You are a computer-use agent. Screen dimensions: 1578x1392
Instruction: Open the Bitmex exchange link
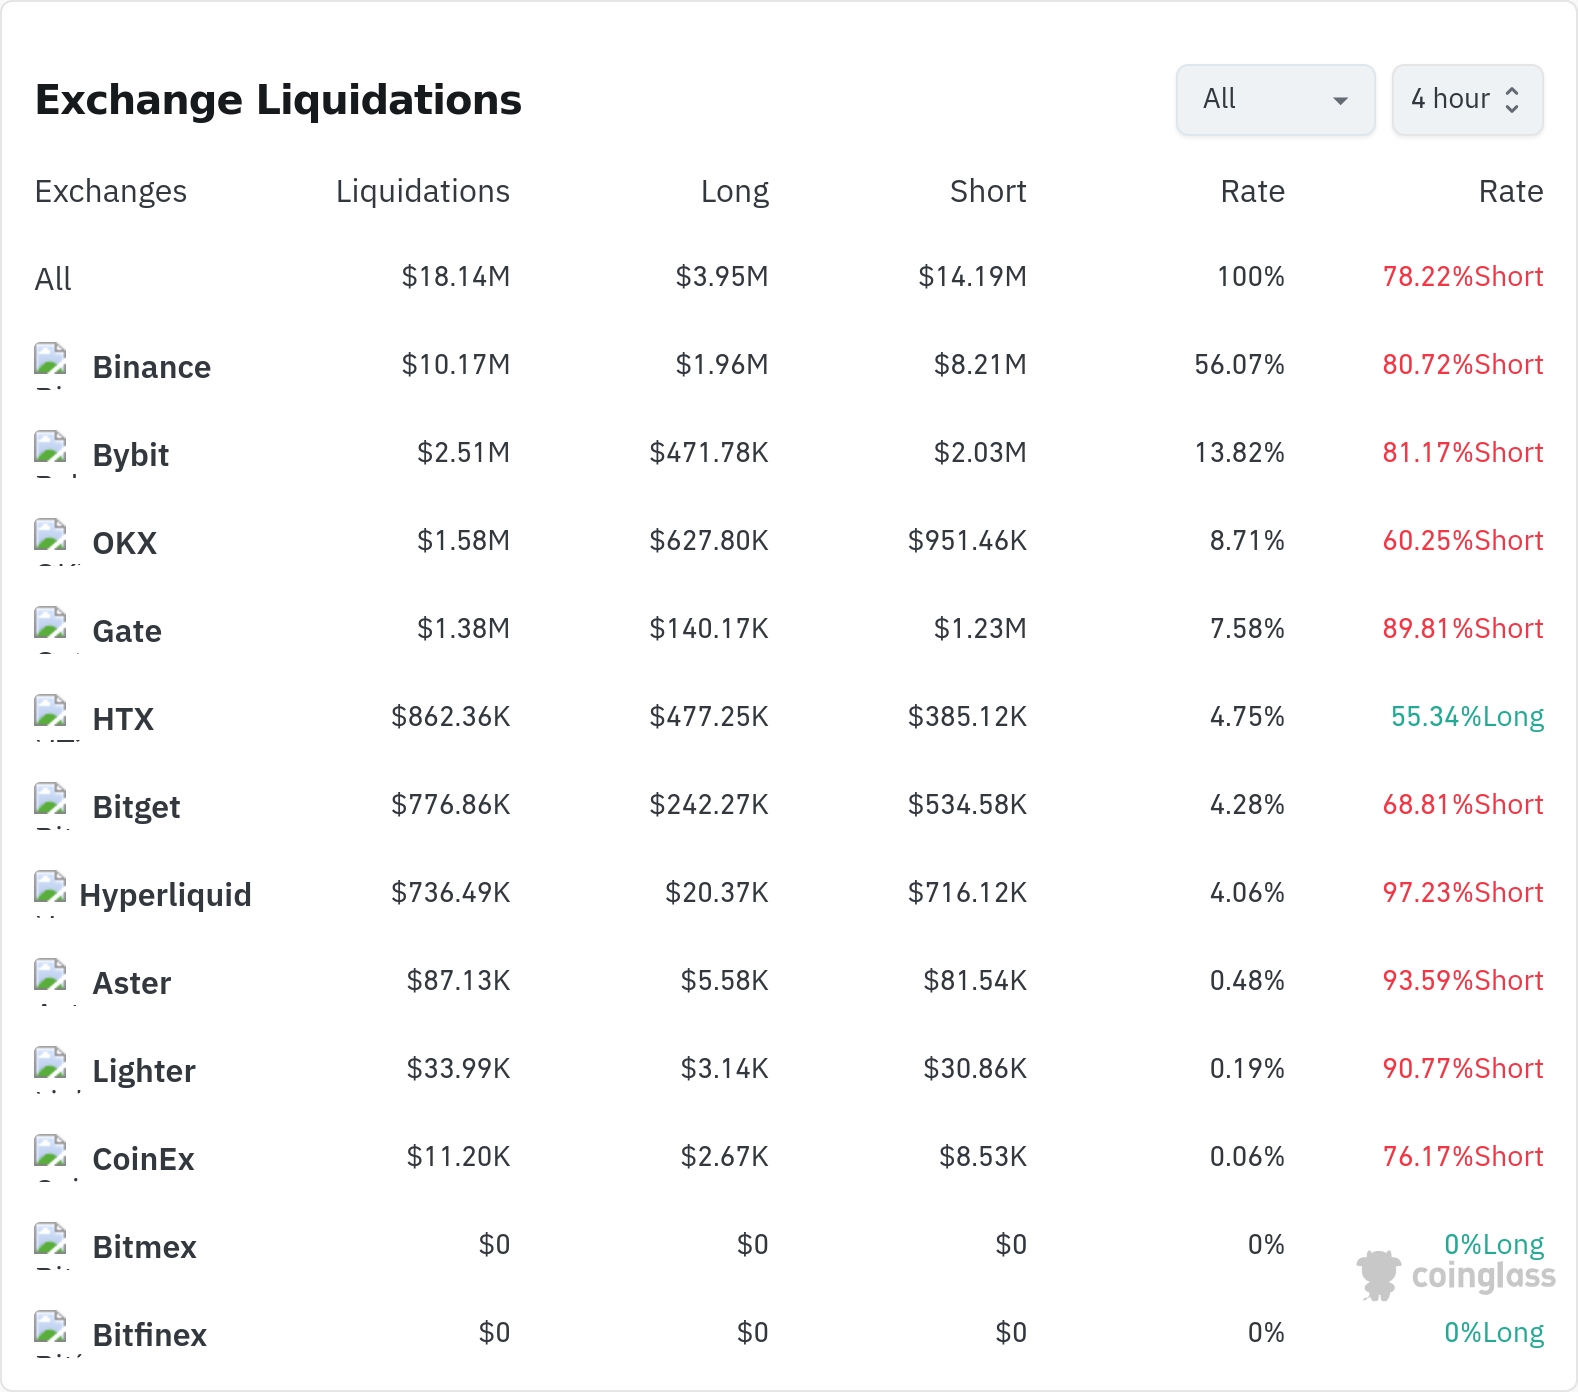click(x=144, y=1247)
